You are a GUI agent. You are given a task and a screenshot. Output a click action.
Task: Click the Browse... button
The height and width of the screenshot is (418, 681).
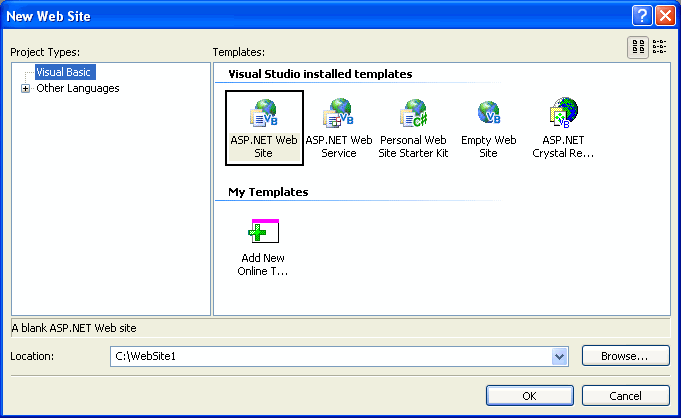625,356
